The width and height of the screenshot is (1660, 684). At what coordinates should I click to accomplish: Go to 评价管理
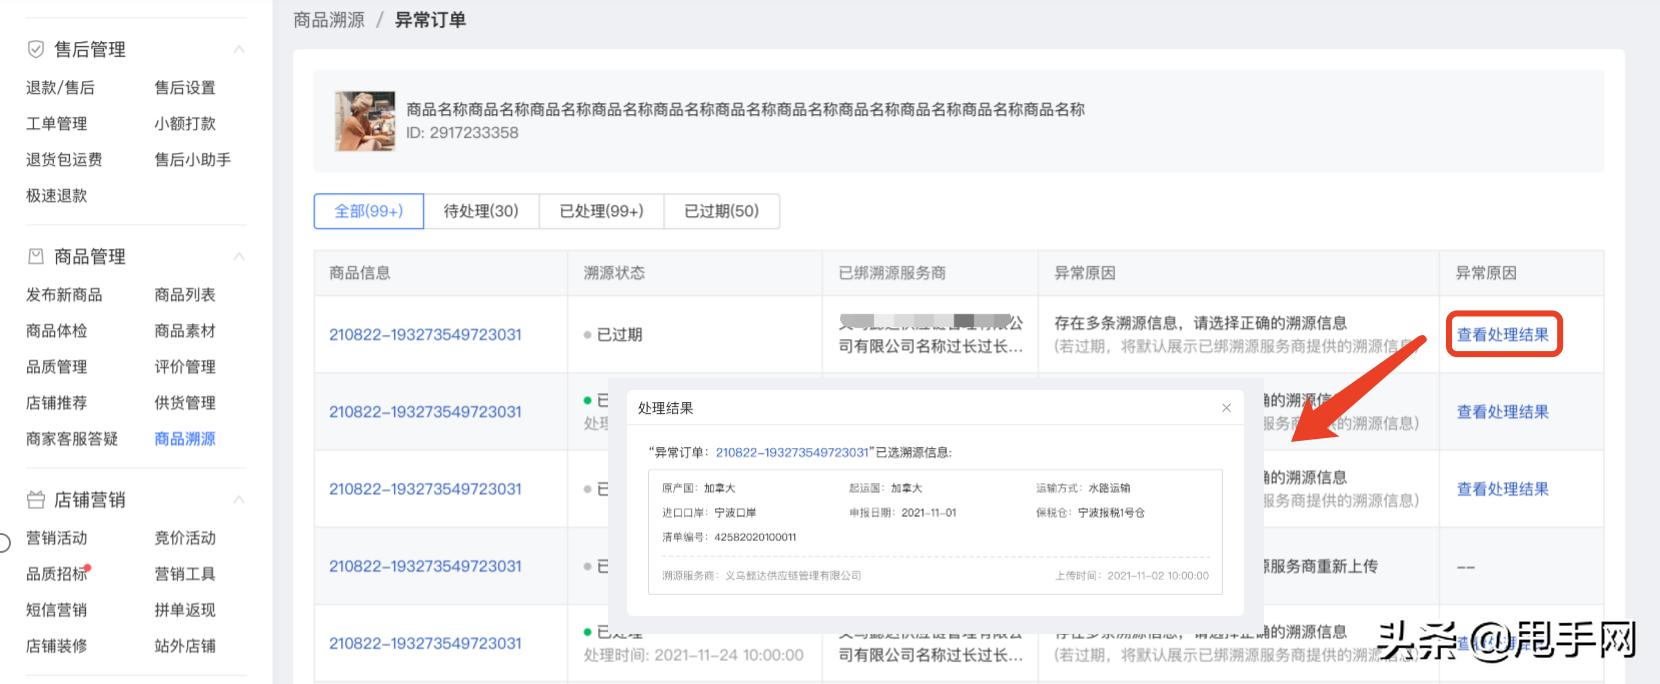pos(185,367)
